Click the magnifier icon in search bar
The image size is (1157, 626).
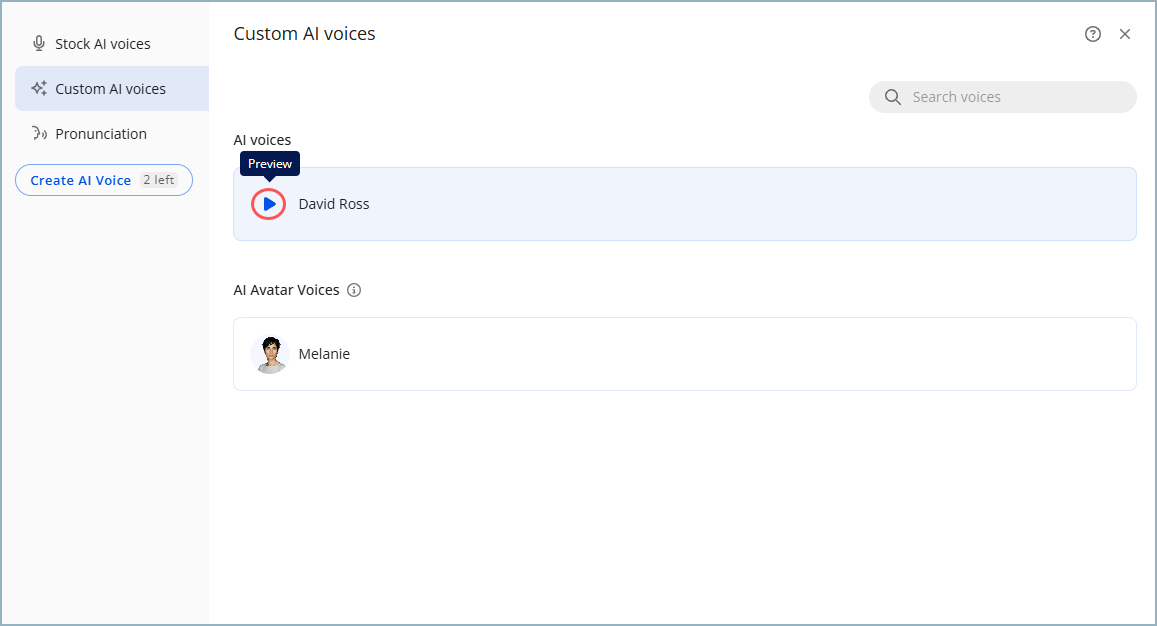893,97
